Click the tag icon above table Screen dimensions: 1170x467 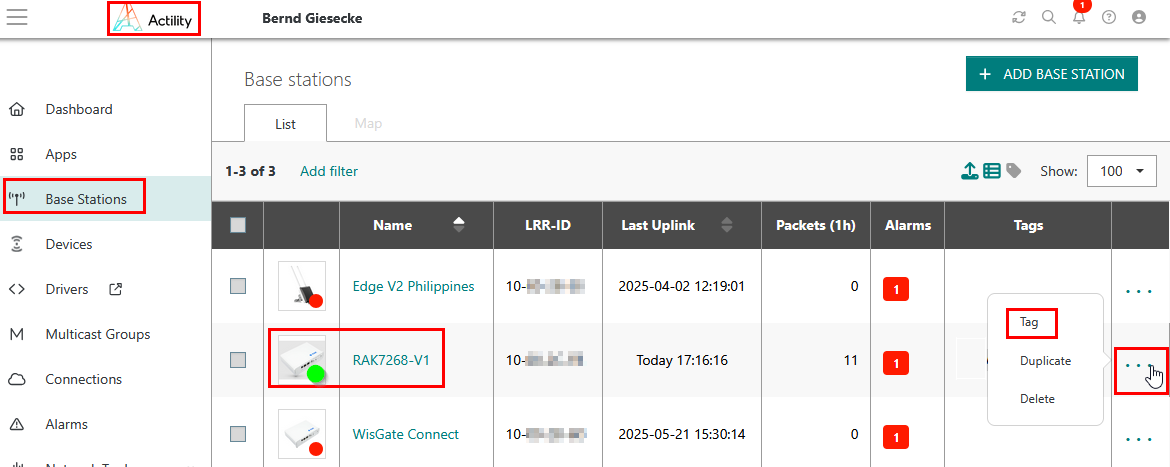[x=1013, y=172]
